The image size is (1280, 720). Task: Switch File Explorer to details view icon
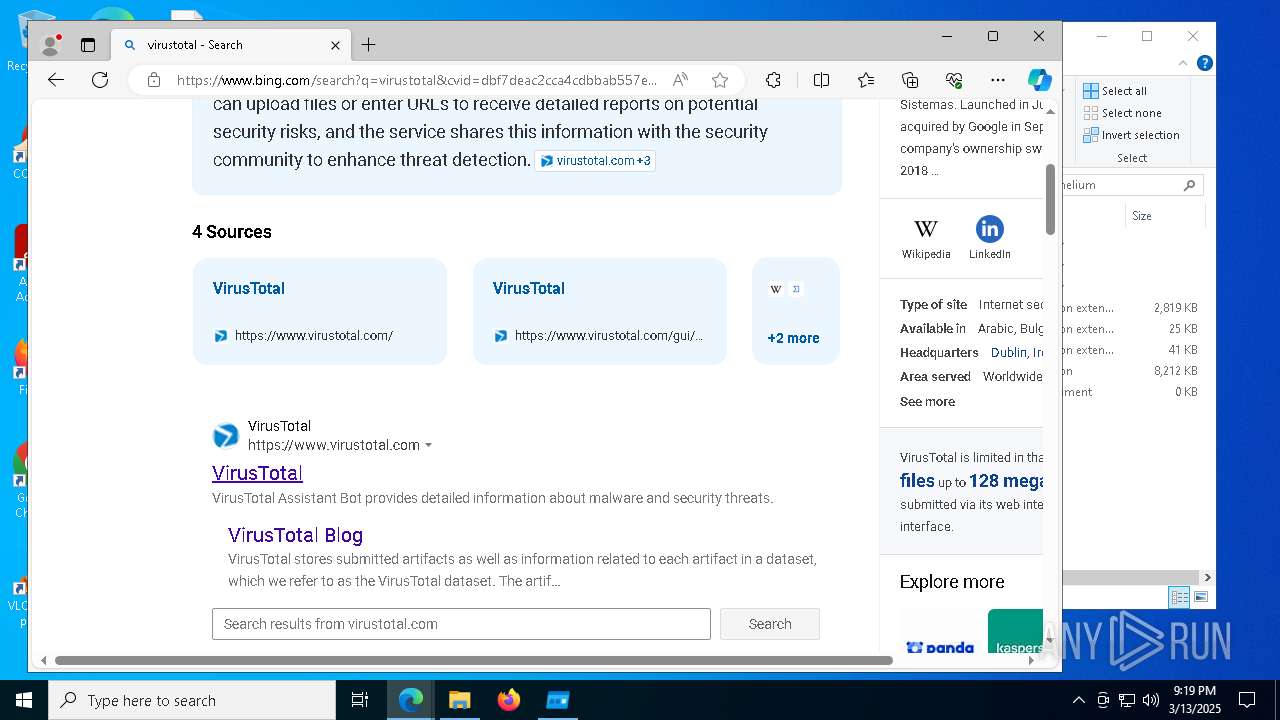coord(1179,597)
